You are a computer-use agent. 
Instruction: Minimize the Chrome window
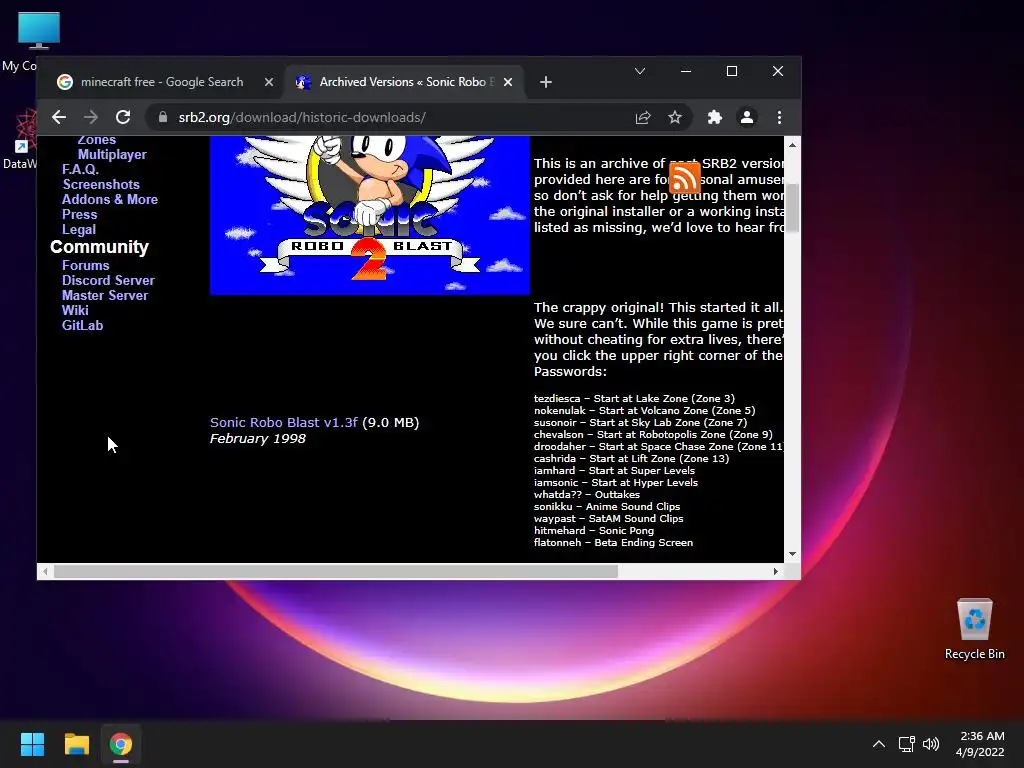pyautogui.click(x=686, y=71)
